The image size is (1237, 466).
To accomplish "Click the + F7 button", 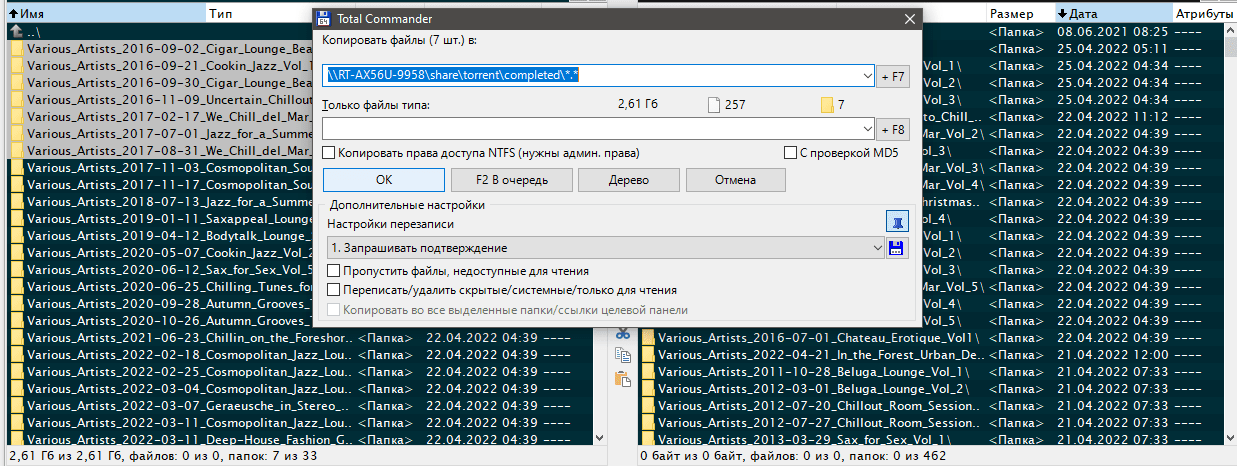I will [894, 76].
